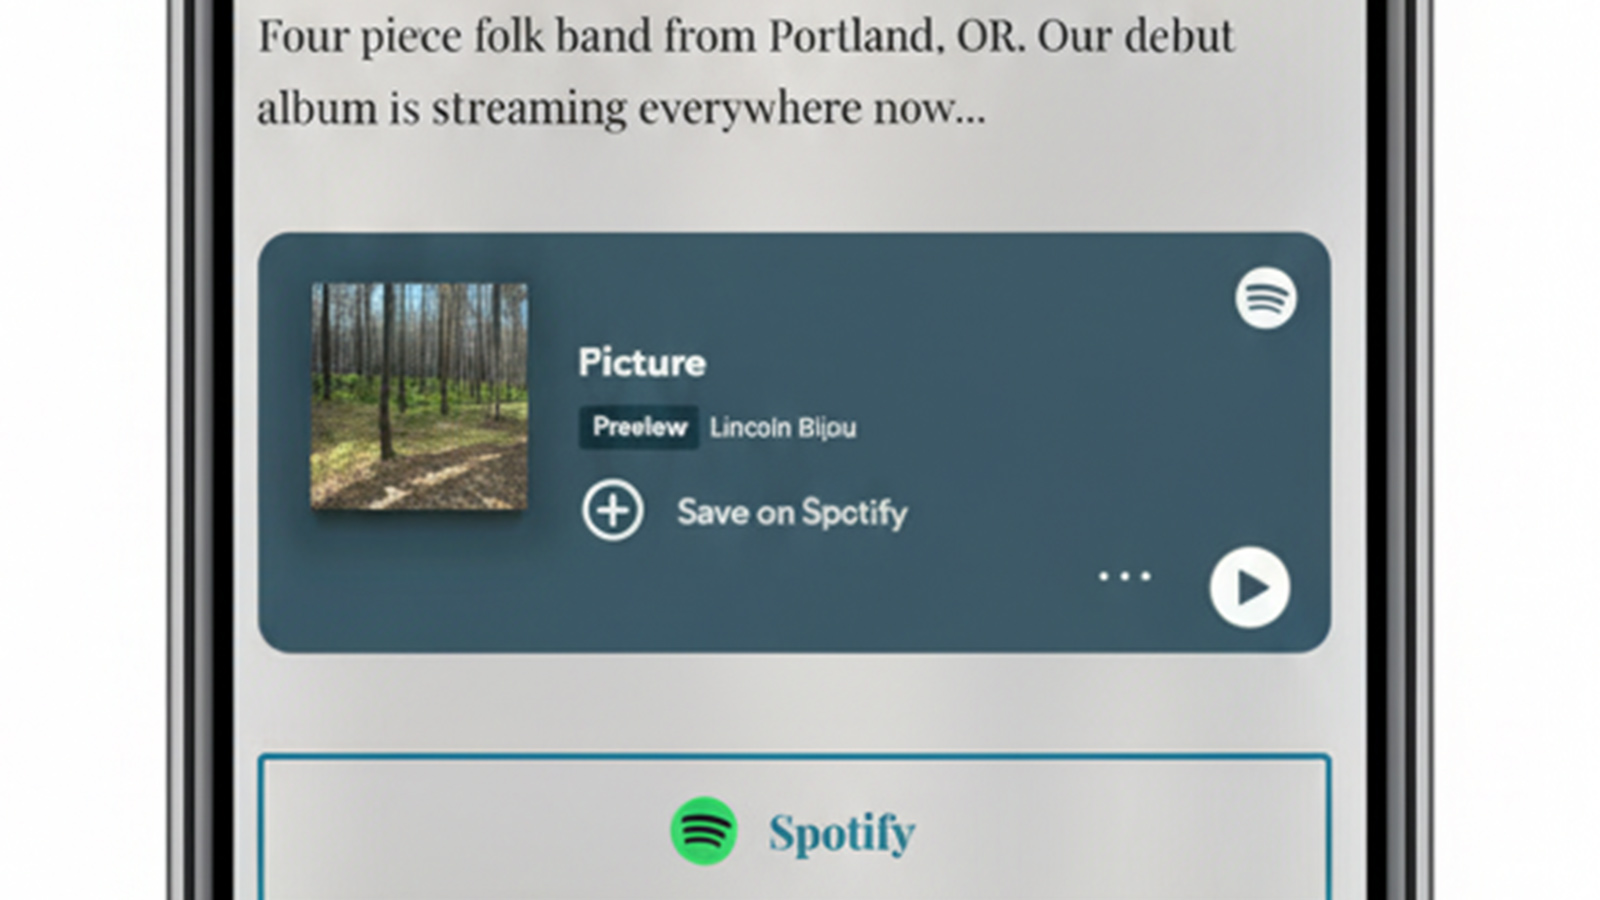The height and width of the screenshot is (900, 1600).
Task: Click the Preview badge beside artist name
Action: pyautogui.click(x=639, y=427)
